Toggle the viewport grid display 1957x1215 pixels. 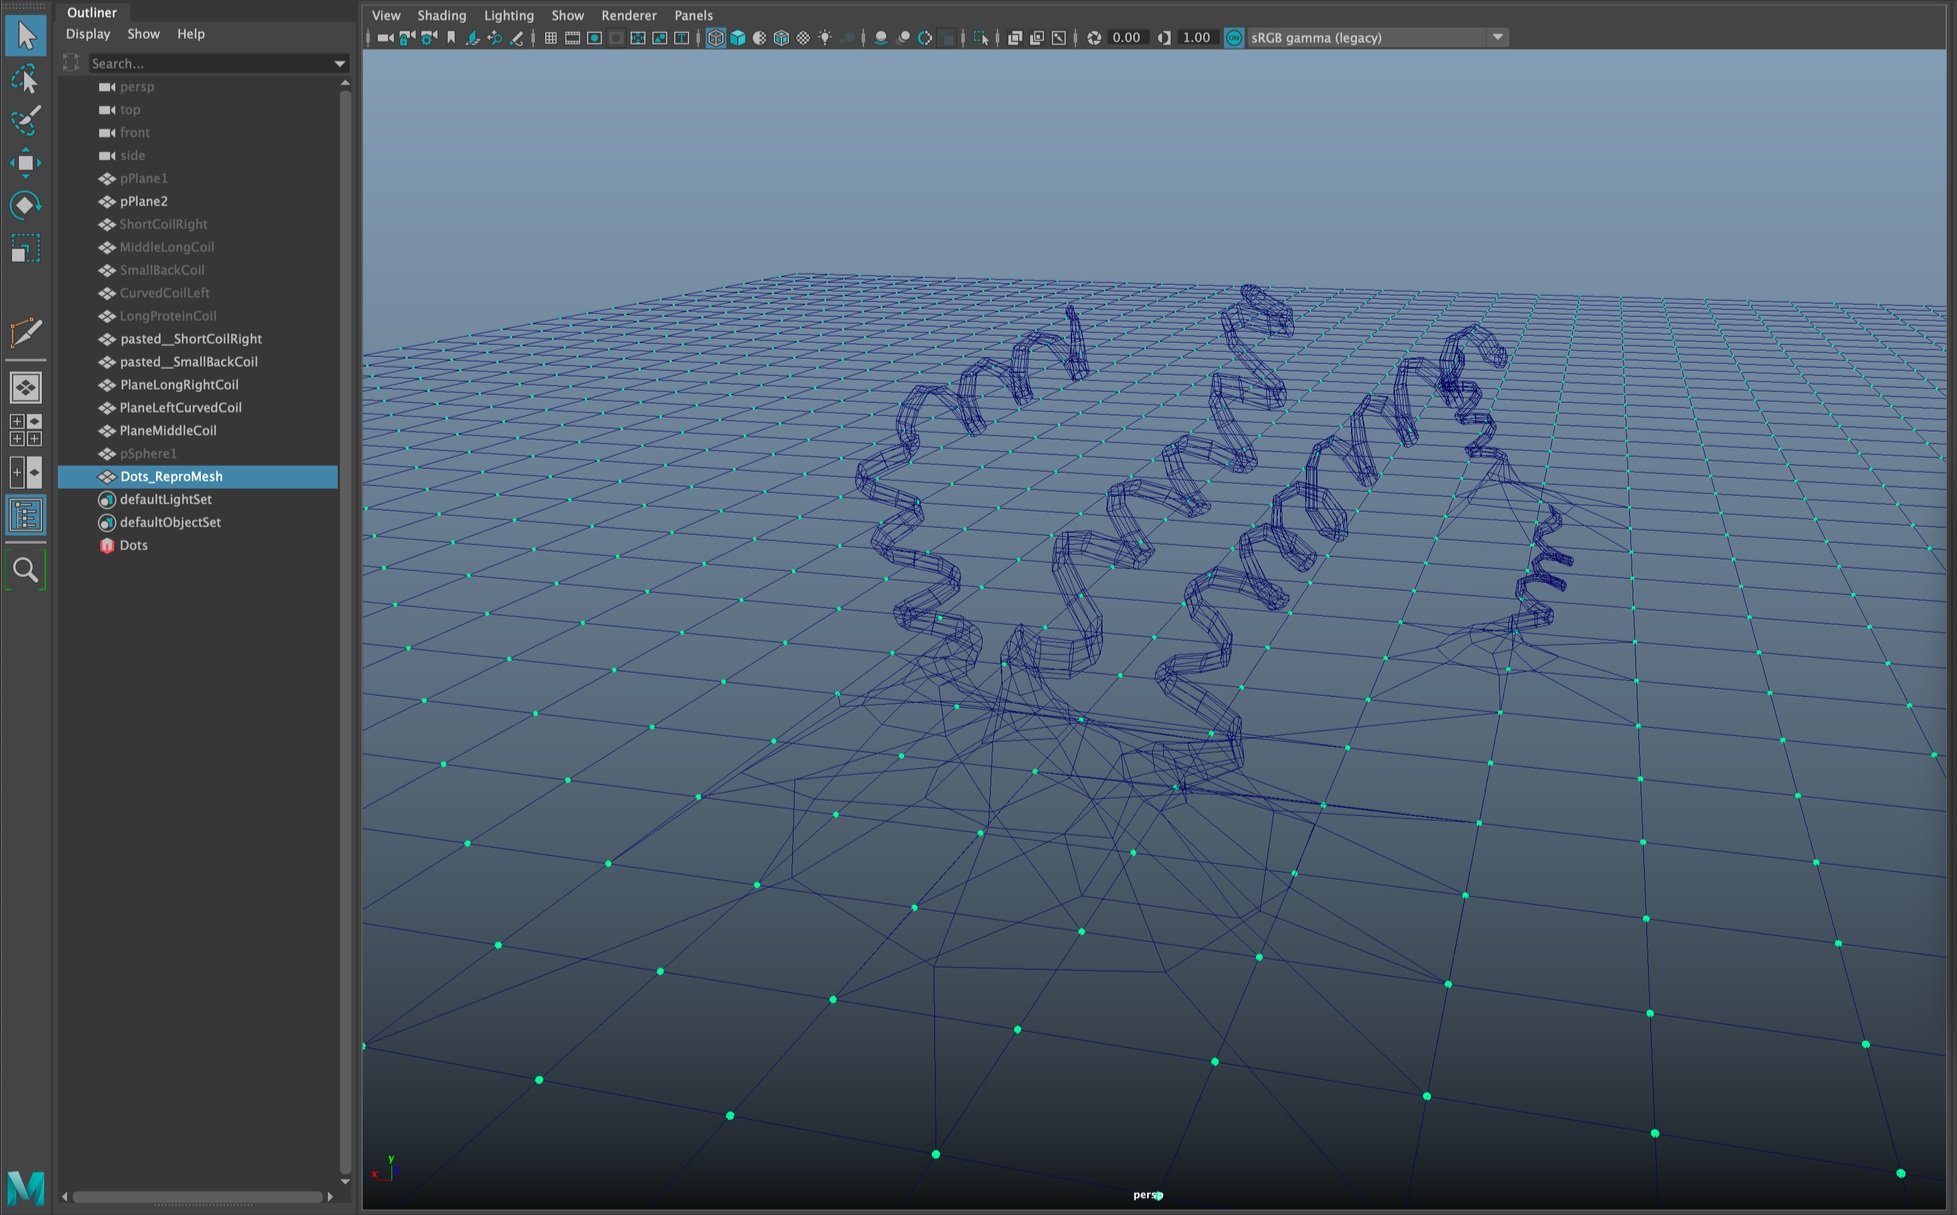click(x=550, y=38)
